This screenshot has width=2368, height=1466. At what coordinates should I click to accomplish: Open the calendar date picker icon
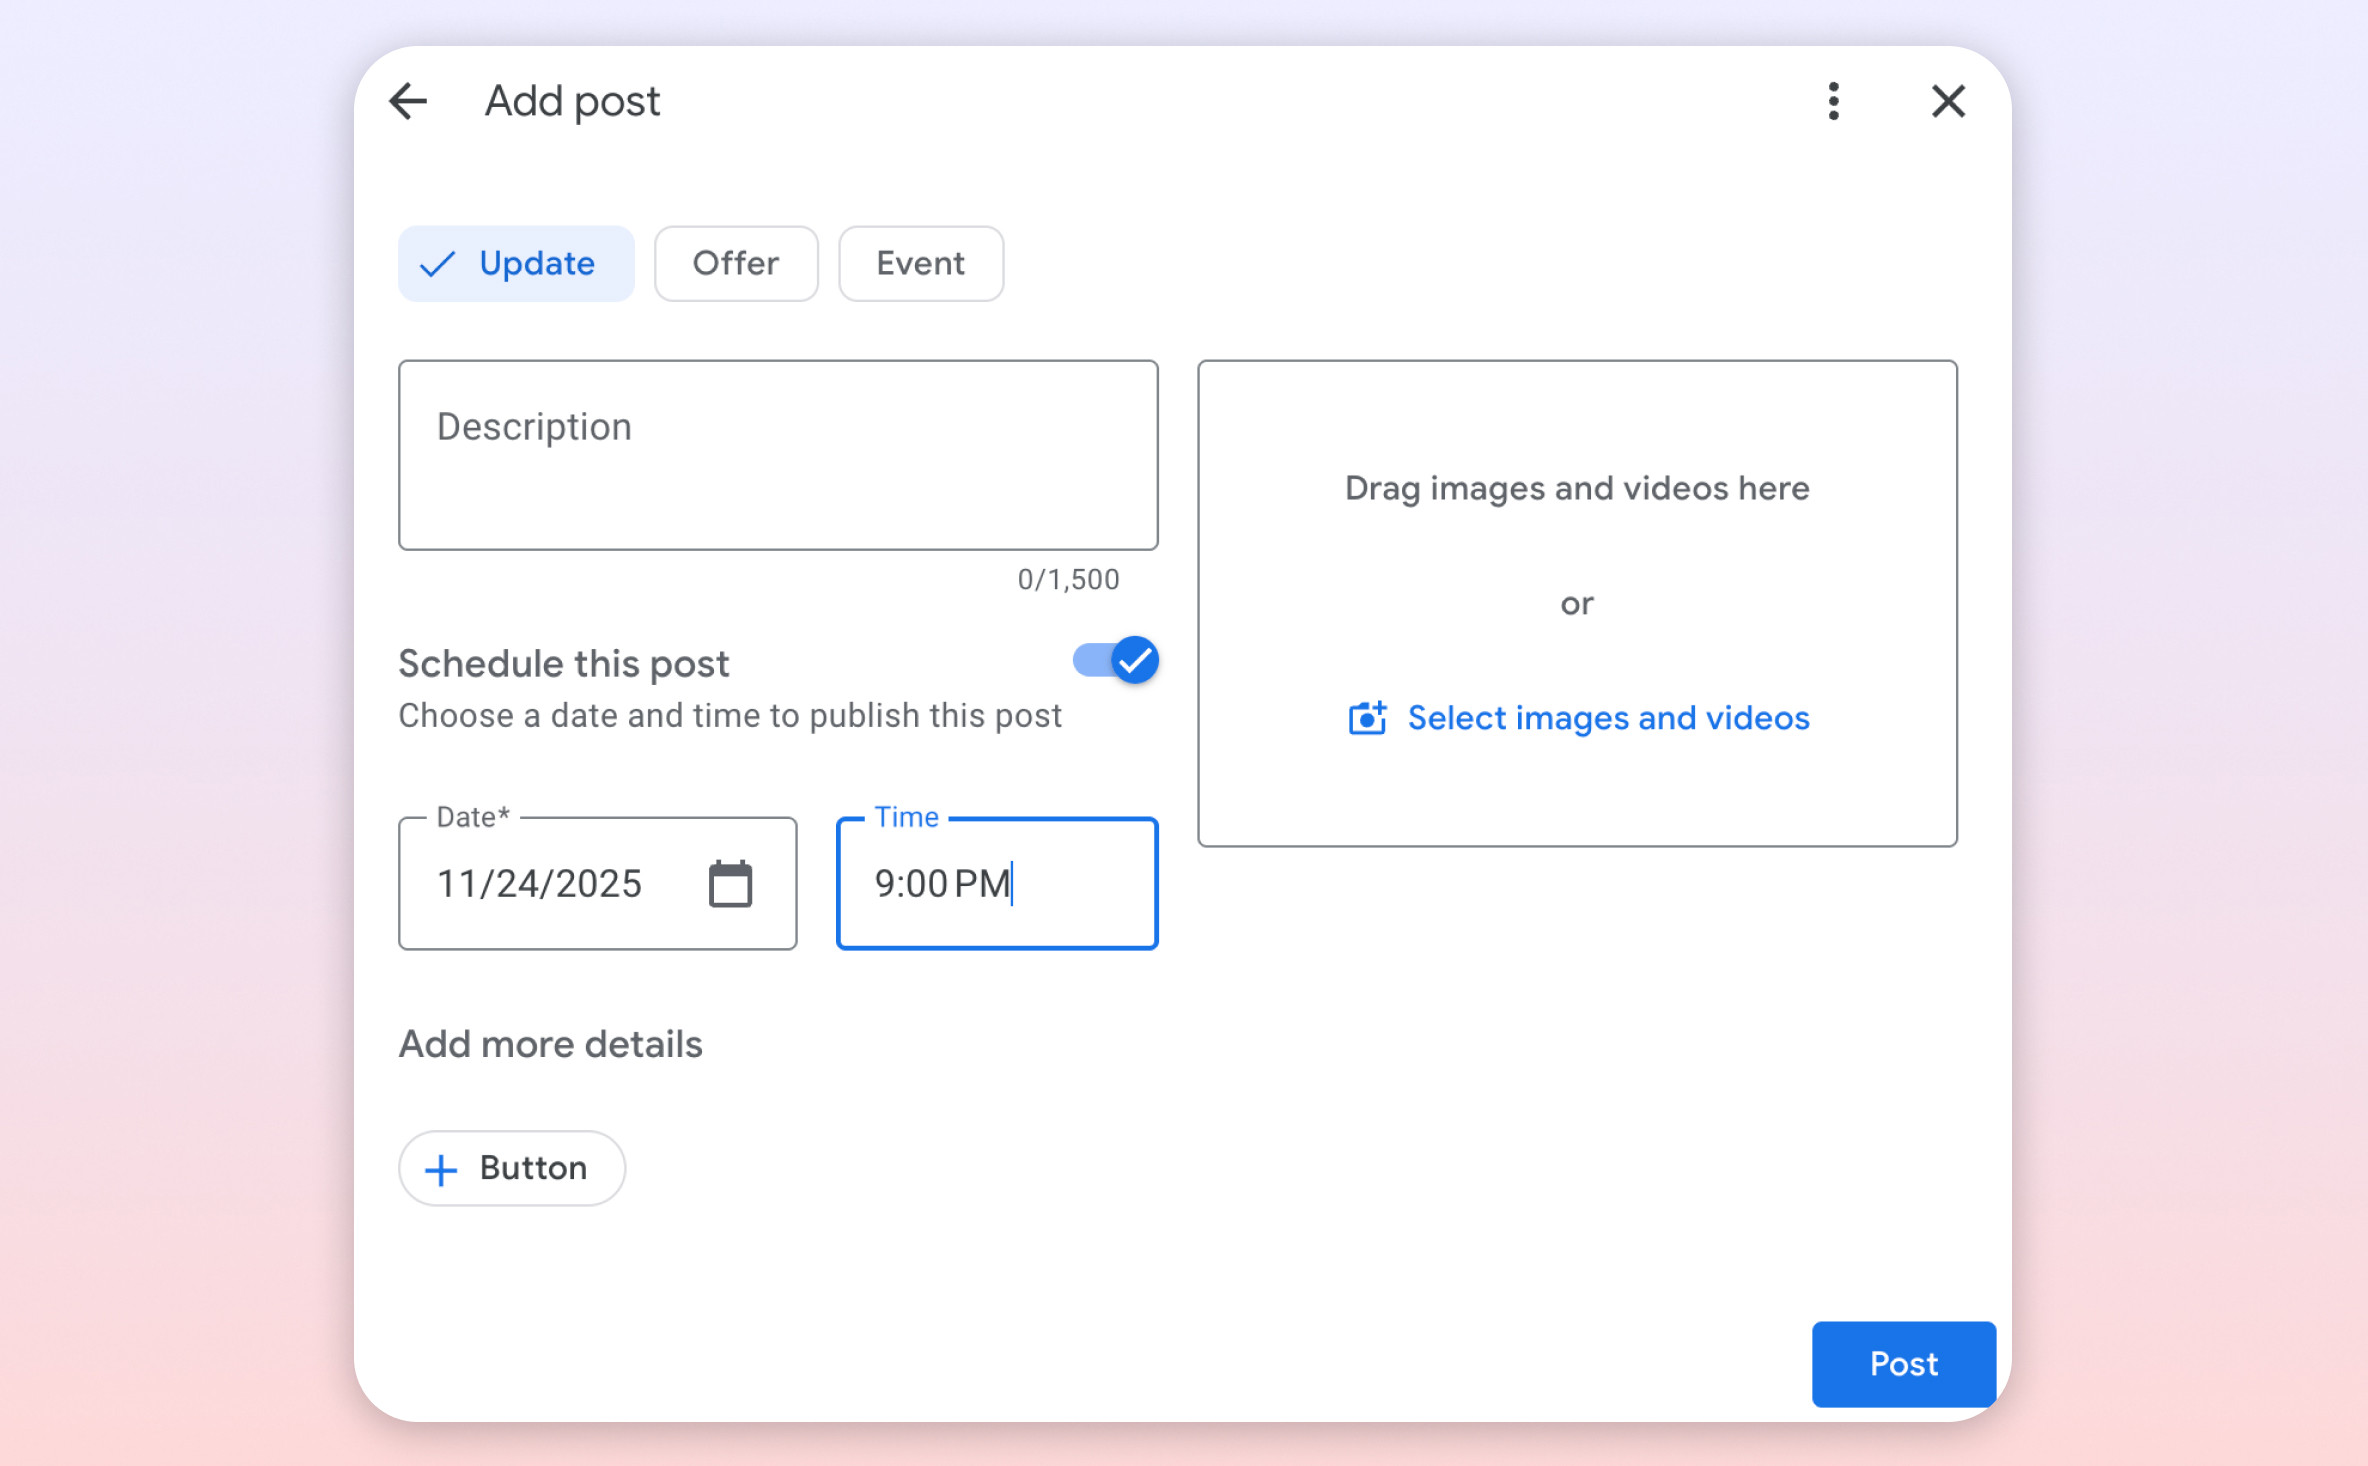(730, 884)
